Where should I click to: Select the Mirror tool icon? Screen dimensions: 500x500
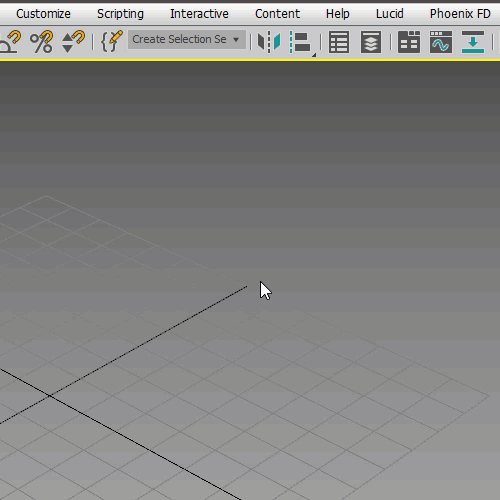(x=269, y=42)
